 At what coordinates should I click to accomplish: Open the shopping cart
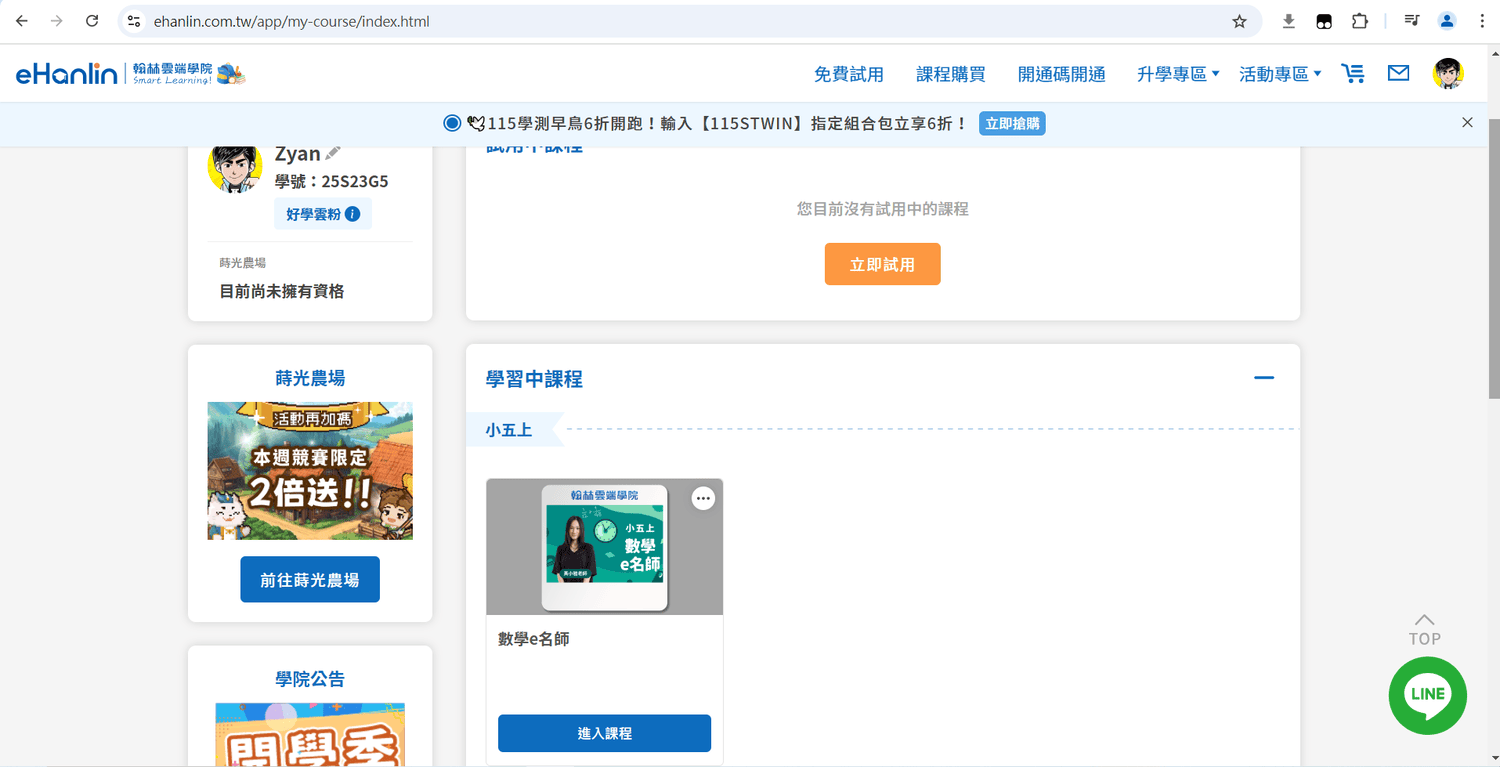(1353, 73)
